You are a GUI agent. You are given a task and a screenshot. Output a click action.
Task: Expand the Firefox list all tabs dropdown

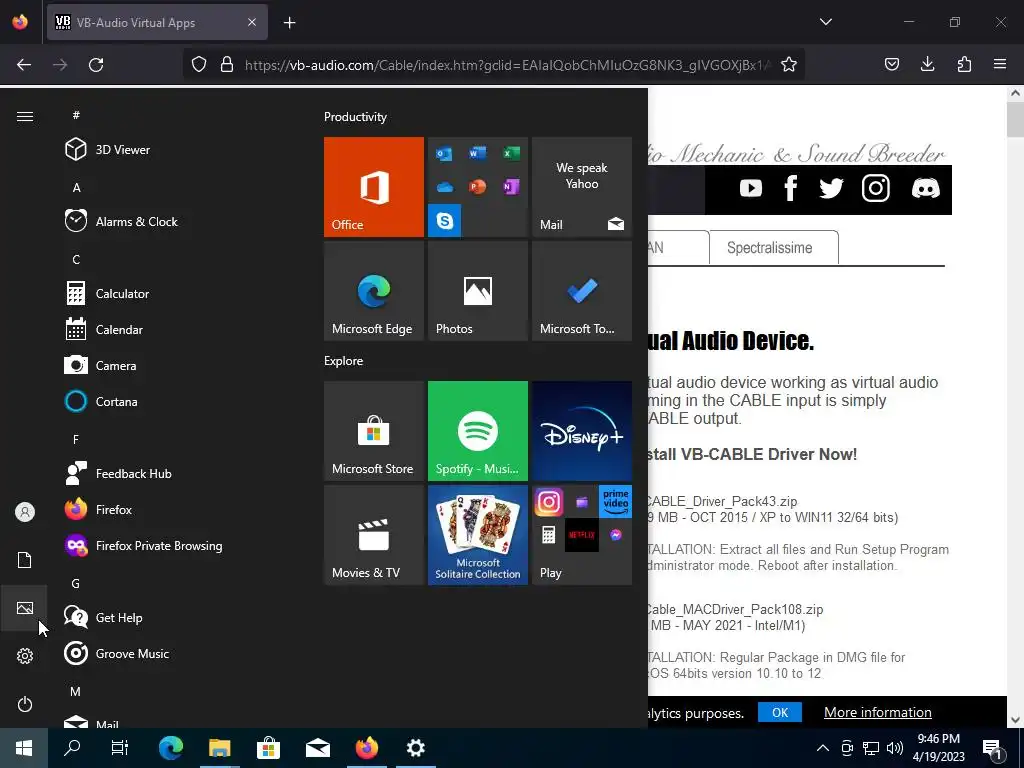(825, 22)
